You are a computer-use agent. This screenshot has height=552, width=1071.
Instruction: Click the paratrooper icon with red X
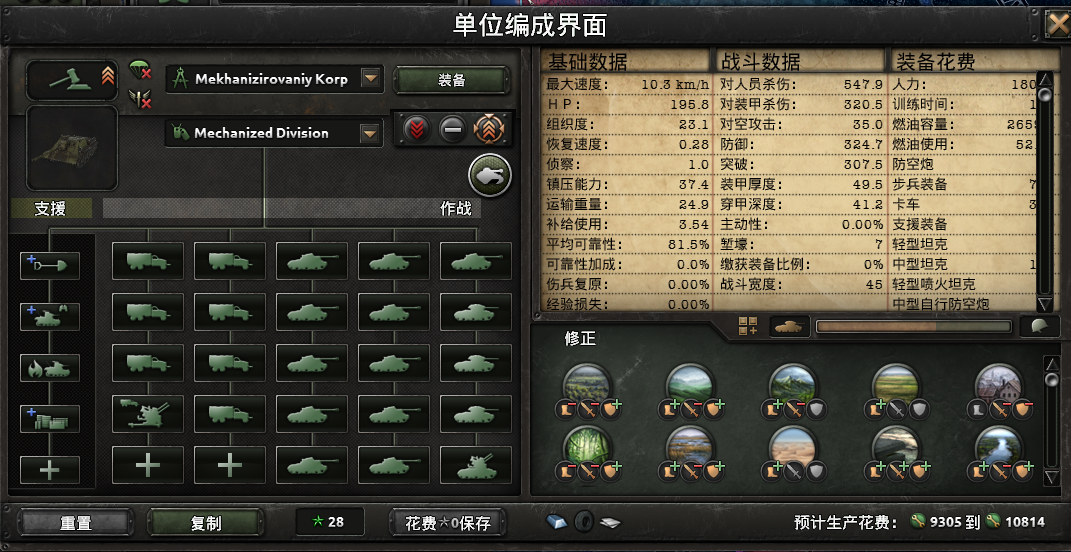click(x=140, y=71)
